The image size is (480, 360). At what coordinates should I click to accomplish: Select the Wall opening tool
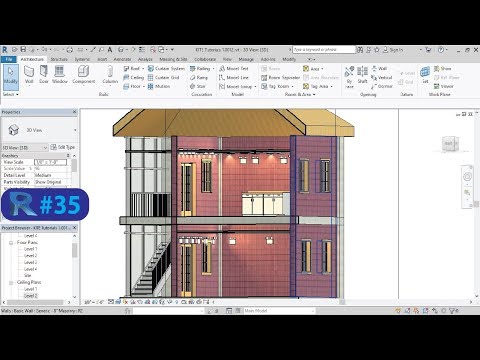[379, 68]
